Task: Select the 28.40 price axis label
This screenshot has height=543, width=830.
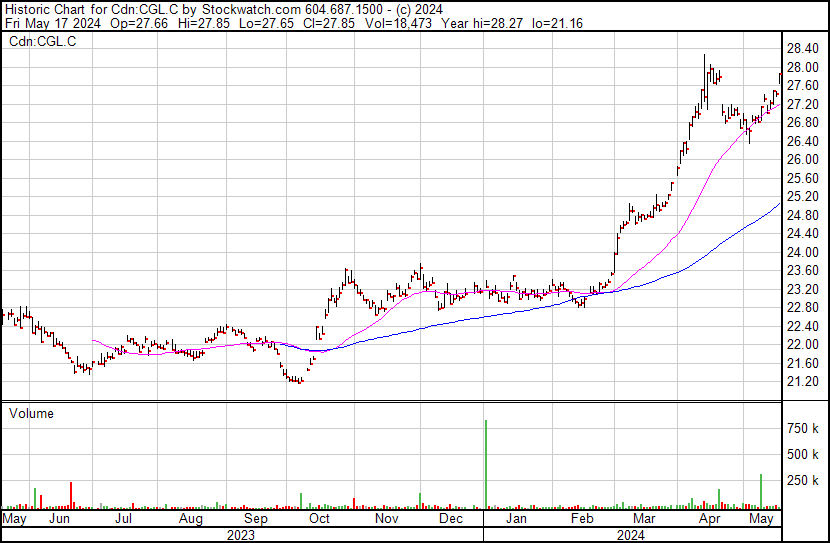Action: tap(803, 49)
